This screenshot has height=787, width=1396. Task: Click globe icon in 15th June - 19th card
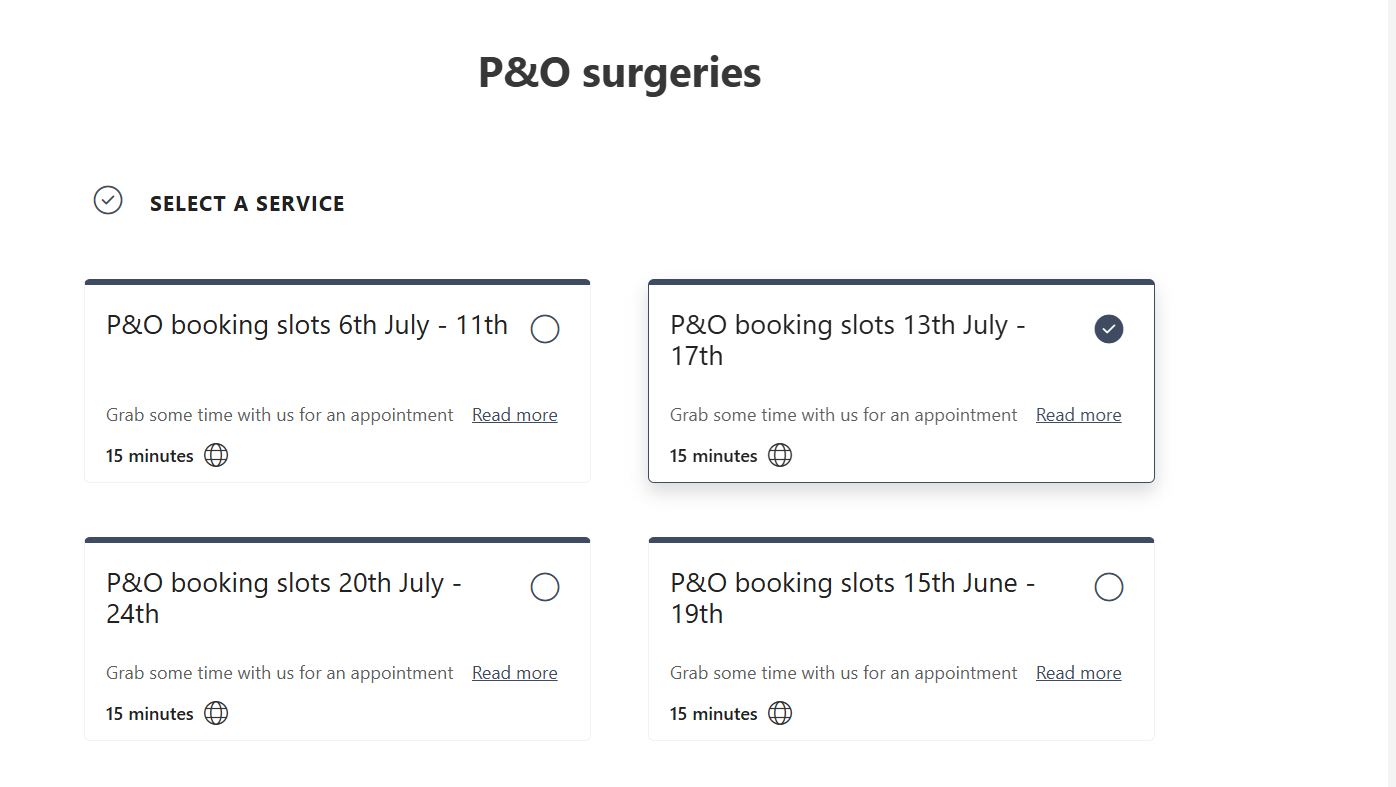[x=780, y=713]
